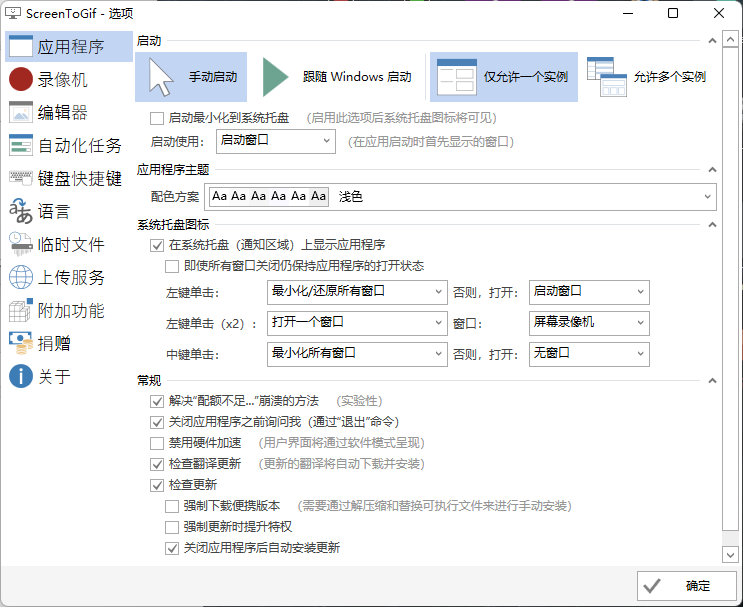Screen dimensions: 743x607
Task: Toggle 检查翻译更新 checkbox
Action: (157, 464)
